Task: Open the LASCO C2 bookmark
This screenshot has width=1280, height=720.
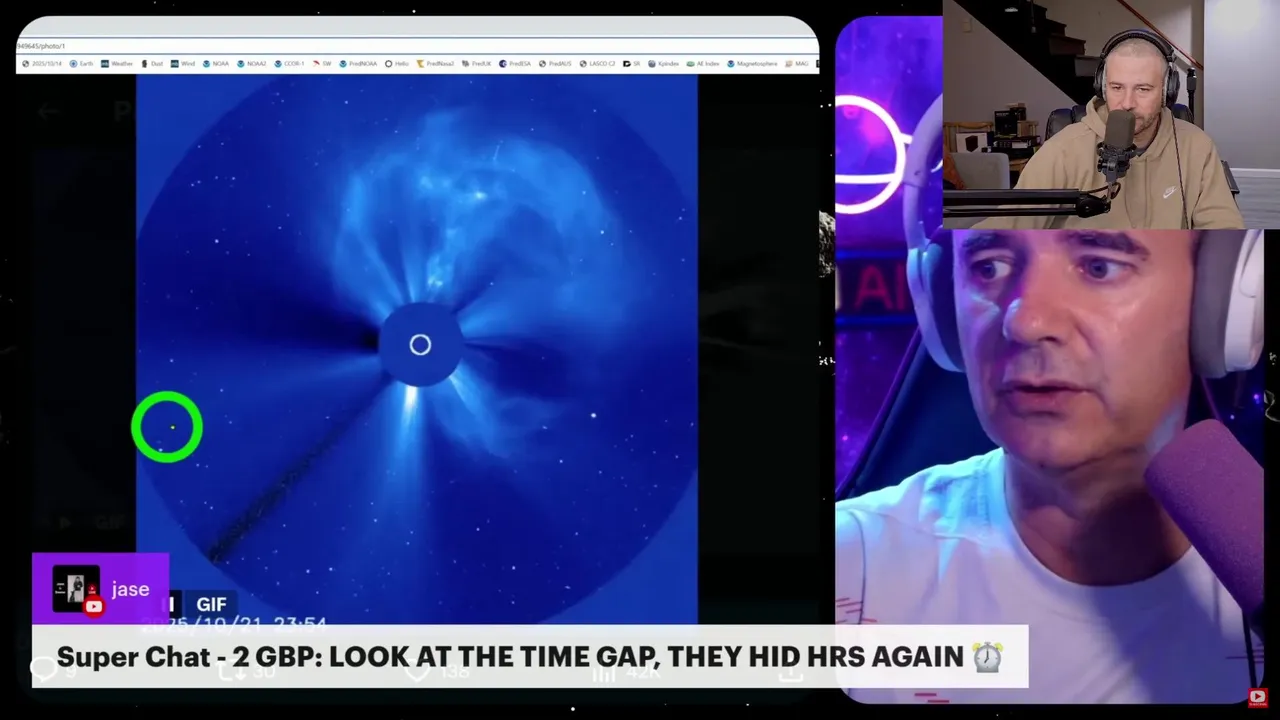Action: (597, 64)
